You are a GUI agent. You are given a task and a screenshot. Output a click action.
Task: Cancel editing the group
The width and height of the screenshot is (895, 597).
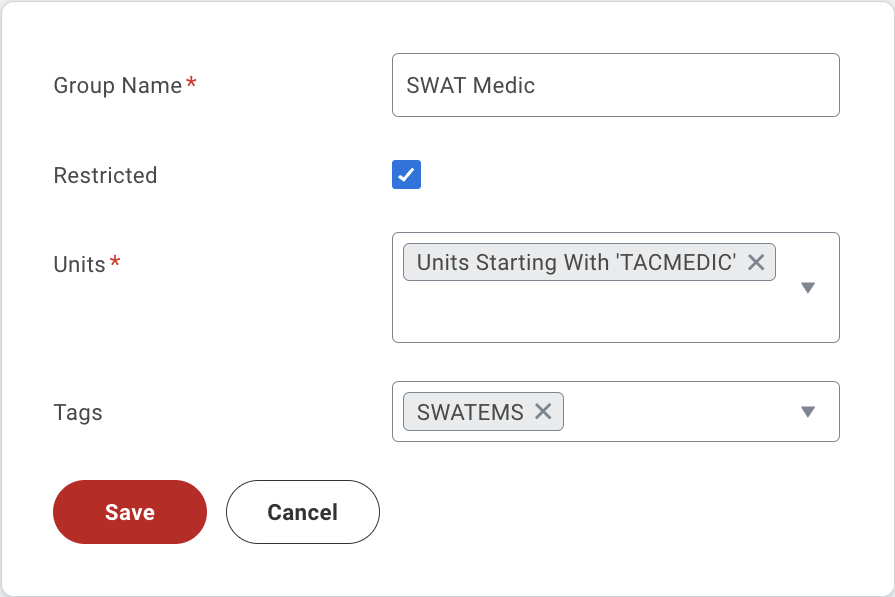pos(302,511)
